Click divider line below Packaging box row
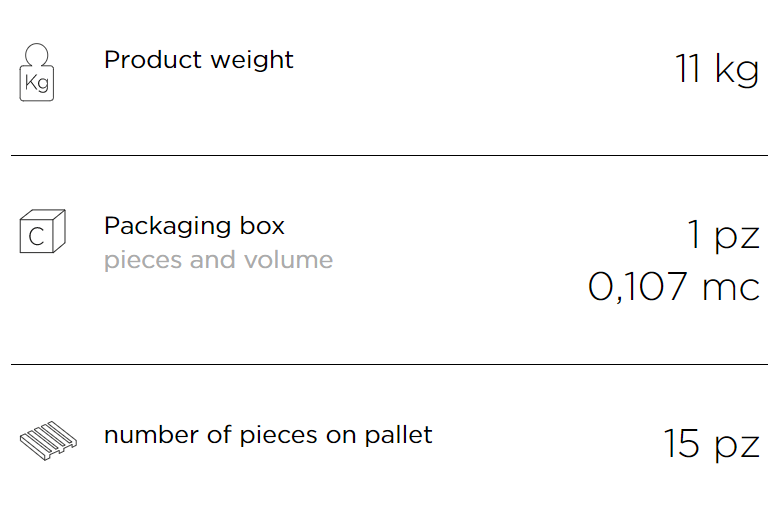 click(x=390, y=364)
